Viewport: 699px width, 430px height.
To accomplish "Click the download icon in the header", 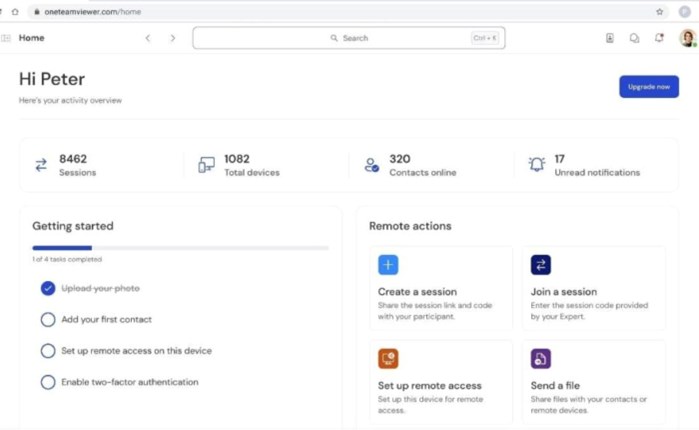I will tap(609, 38).
